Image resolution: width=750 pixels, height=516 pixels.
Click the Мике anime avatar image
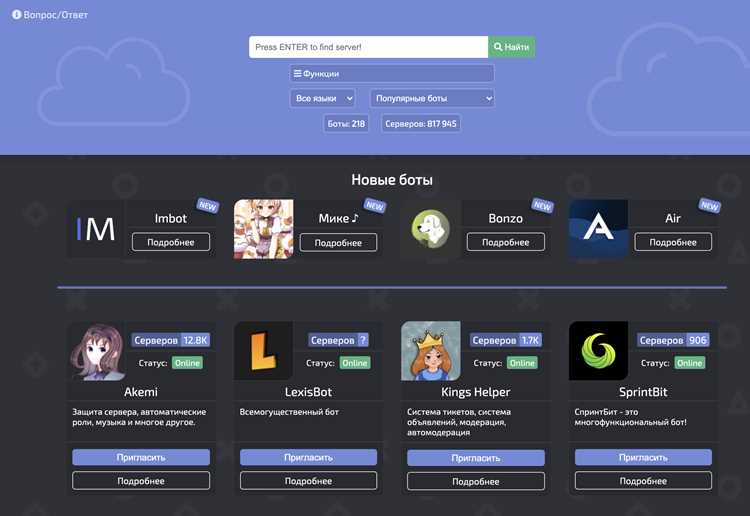[264, 229]
